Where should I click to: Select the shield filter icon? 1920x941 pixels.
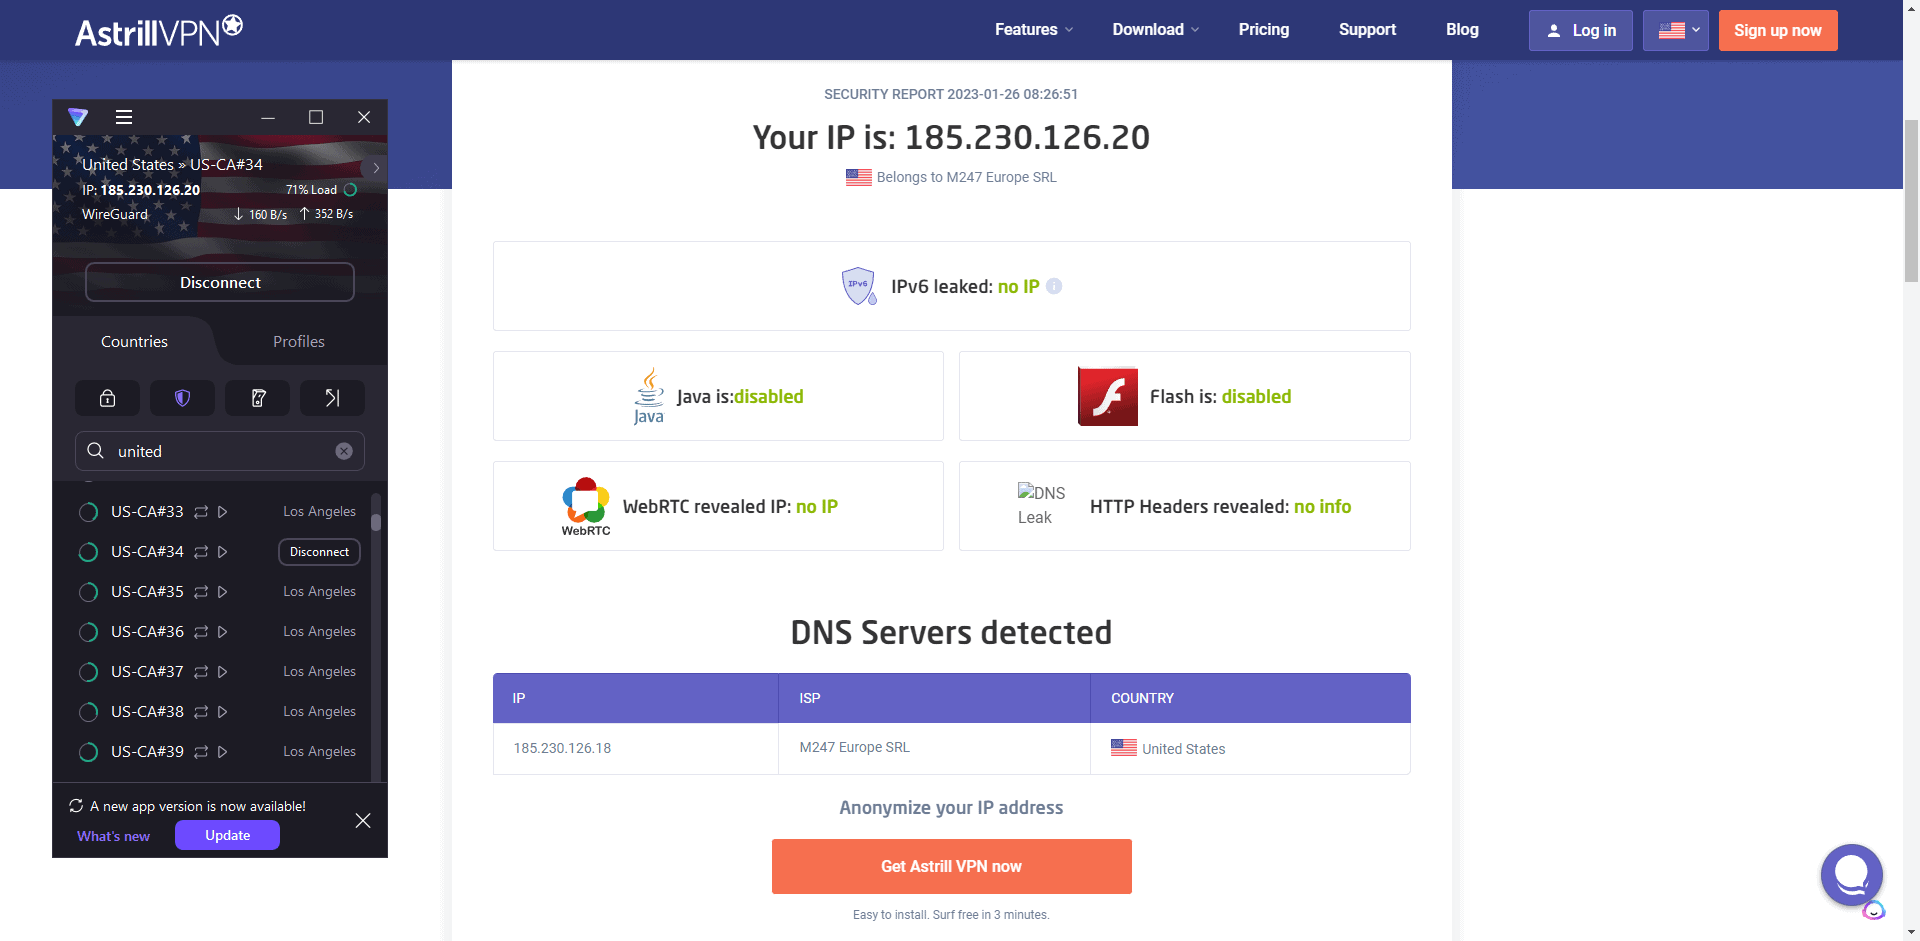point(182,398)
